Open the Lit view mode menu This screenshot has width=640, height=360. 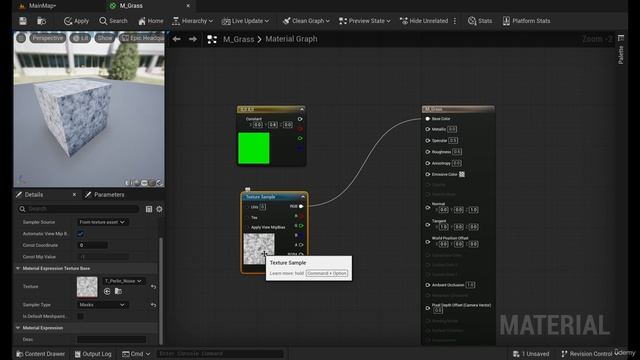point(80,38)
